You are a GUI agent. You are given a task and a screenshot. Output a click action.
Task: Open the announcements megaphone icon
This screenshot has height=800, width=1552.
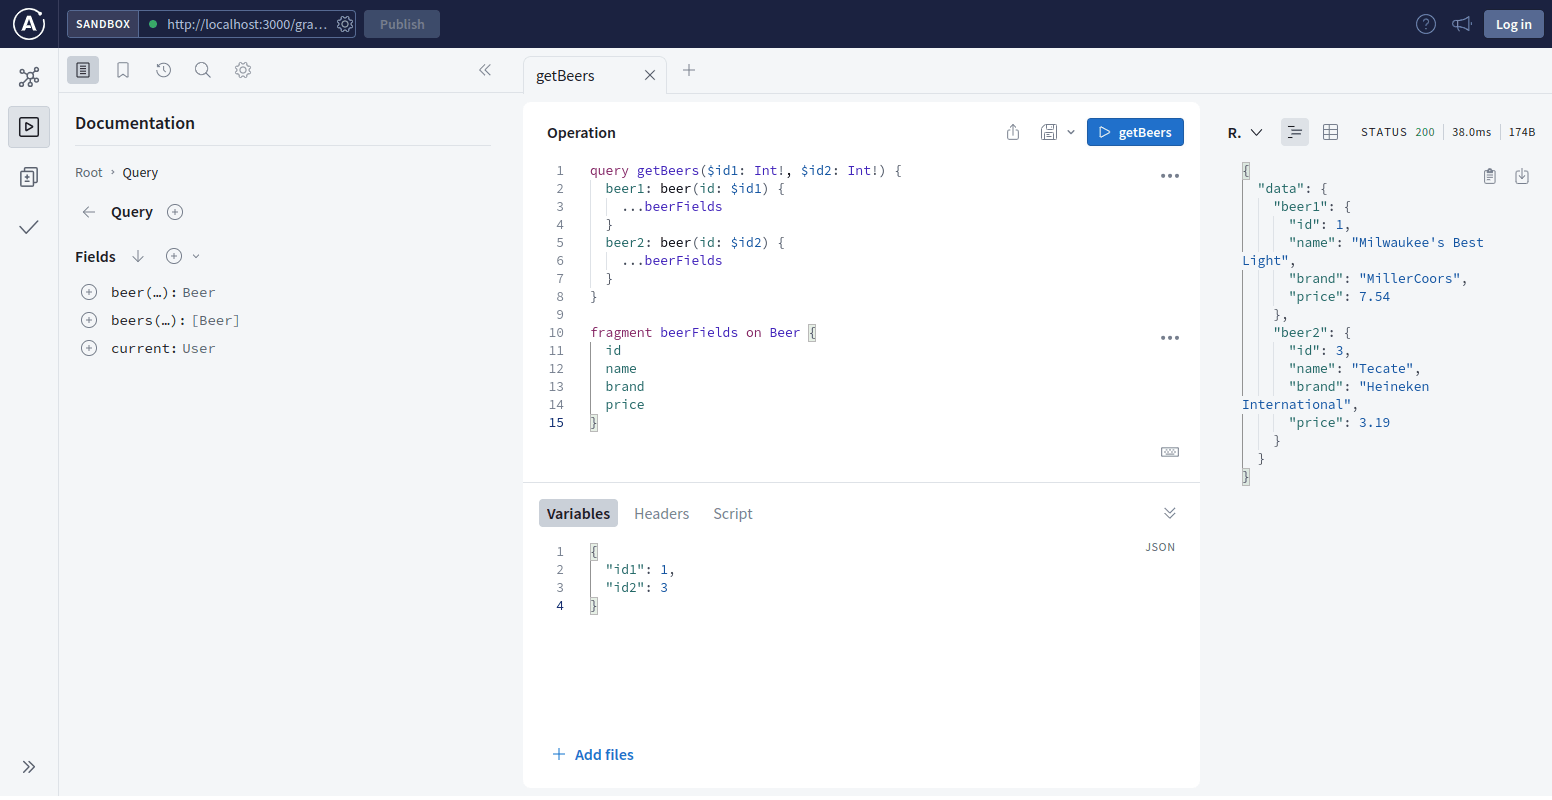tap(1462, 24)
